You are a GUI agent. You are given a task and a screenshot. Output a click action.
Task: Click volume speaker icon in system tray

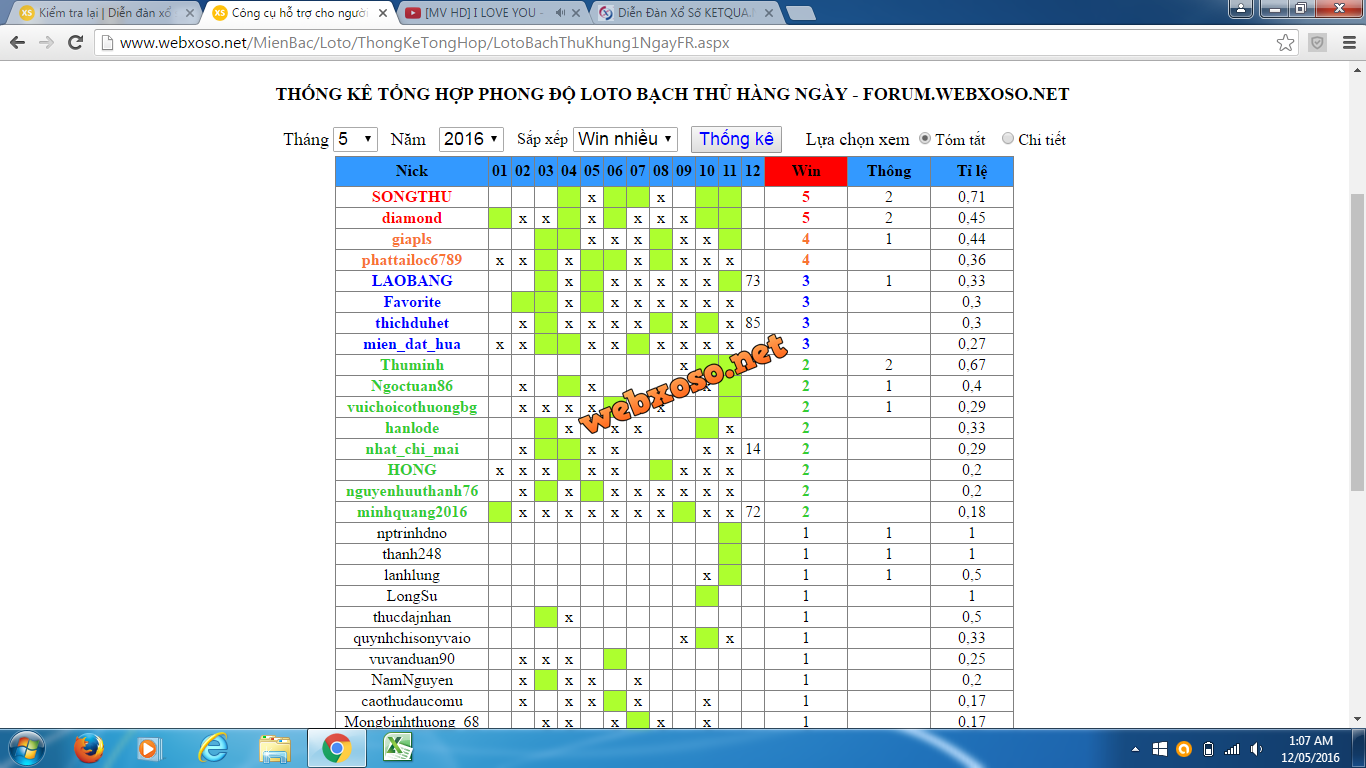click(x=1256, y=749)
